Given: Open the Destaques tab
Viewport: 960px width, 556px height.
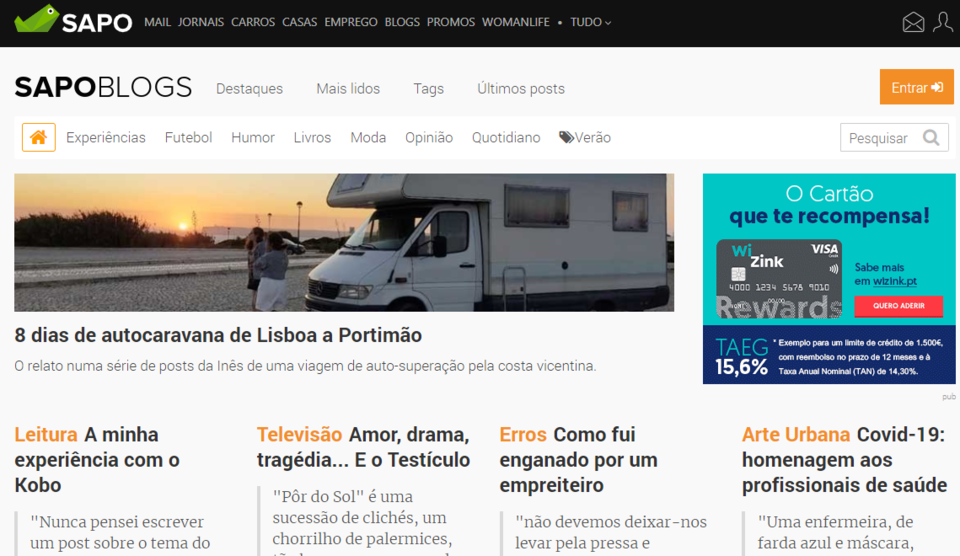Looking at the screenshot, I should click(x=249, y=89).
